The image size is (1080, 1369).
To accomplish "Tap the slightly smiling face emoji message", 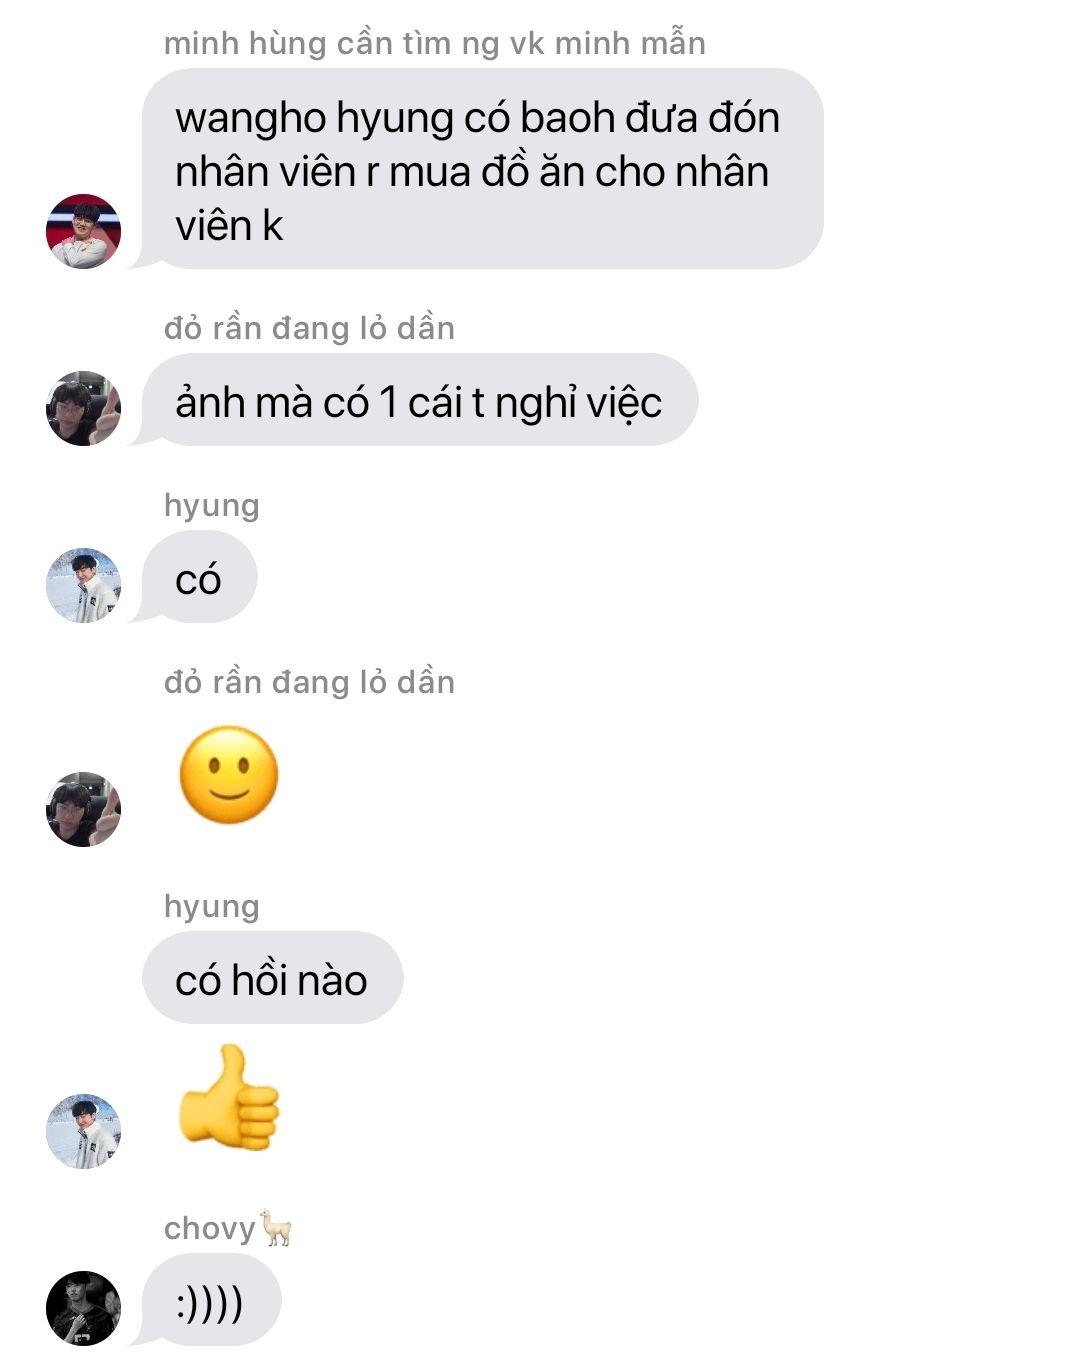I will point(229,775).
